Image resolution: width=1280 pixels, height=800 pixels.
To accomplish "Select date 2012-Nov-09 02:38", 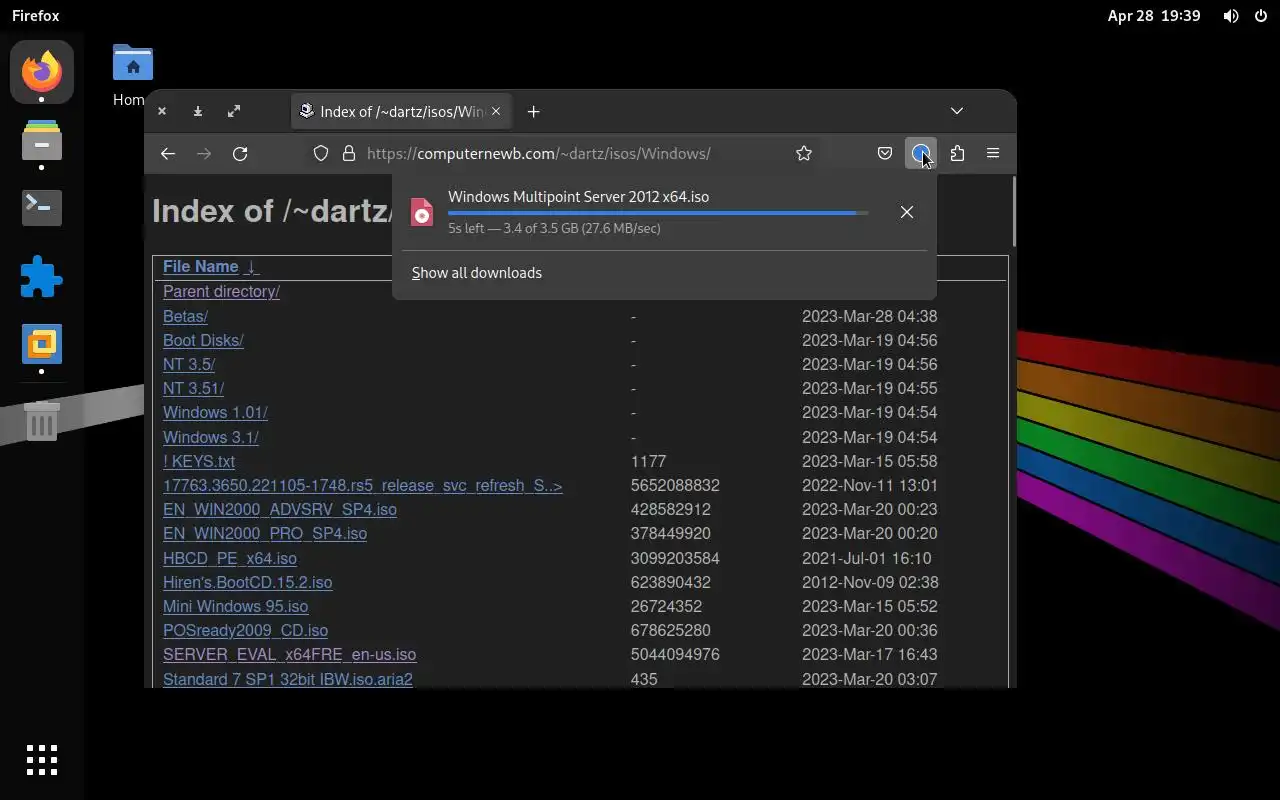I will [x=869, y=583].
